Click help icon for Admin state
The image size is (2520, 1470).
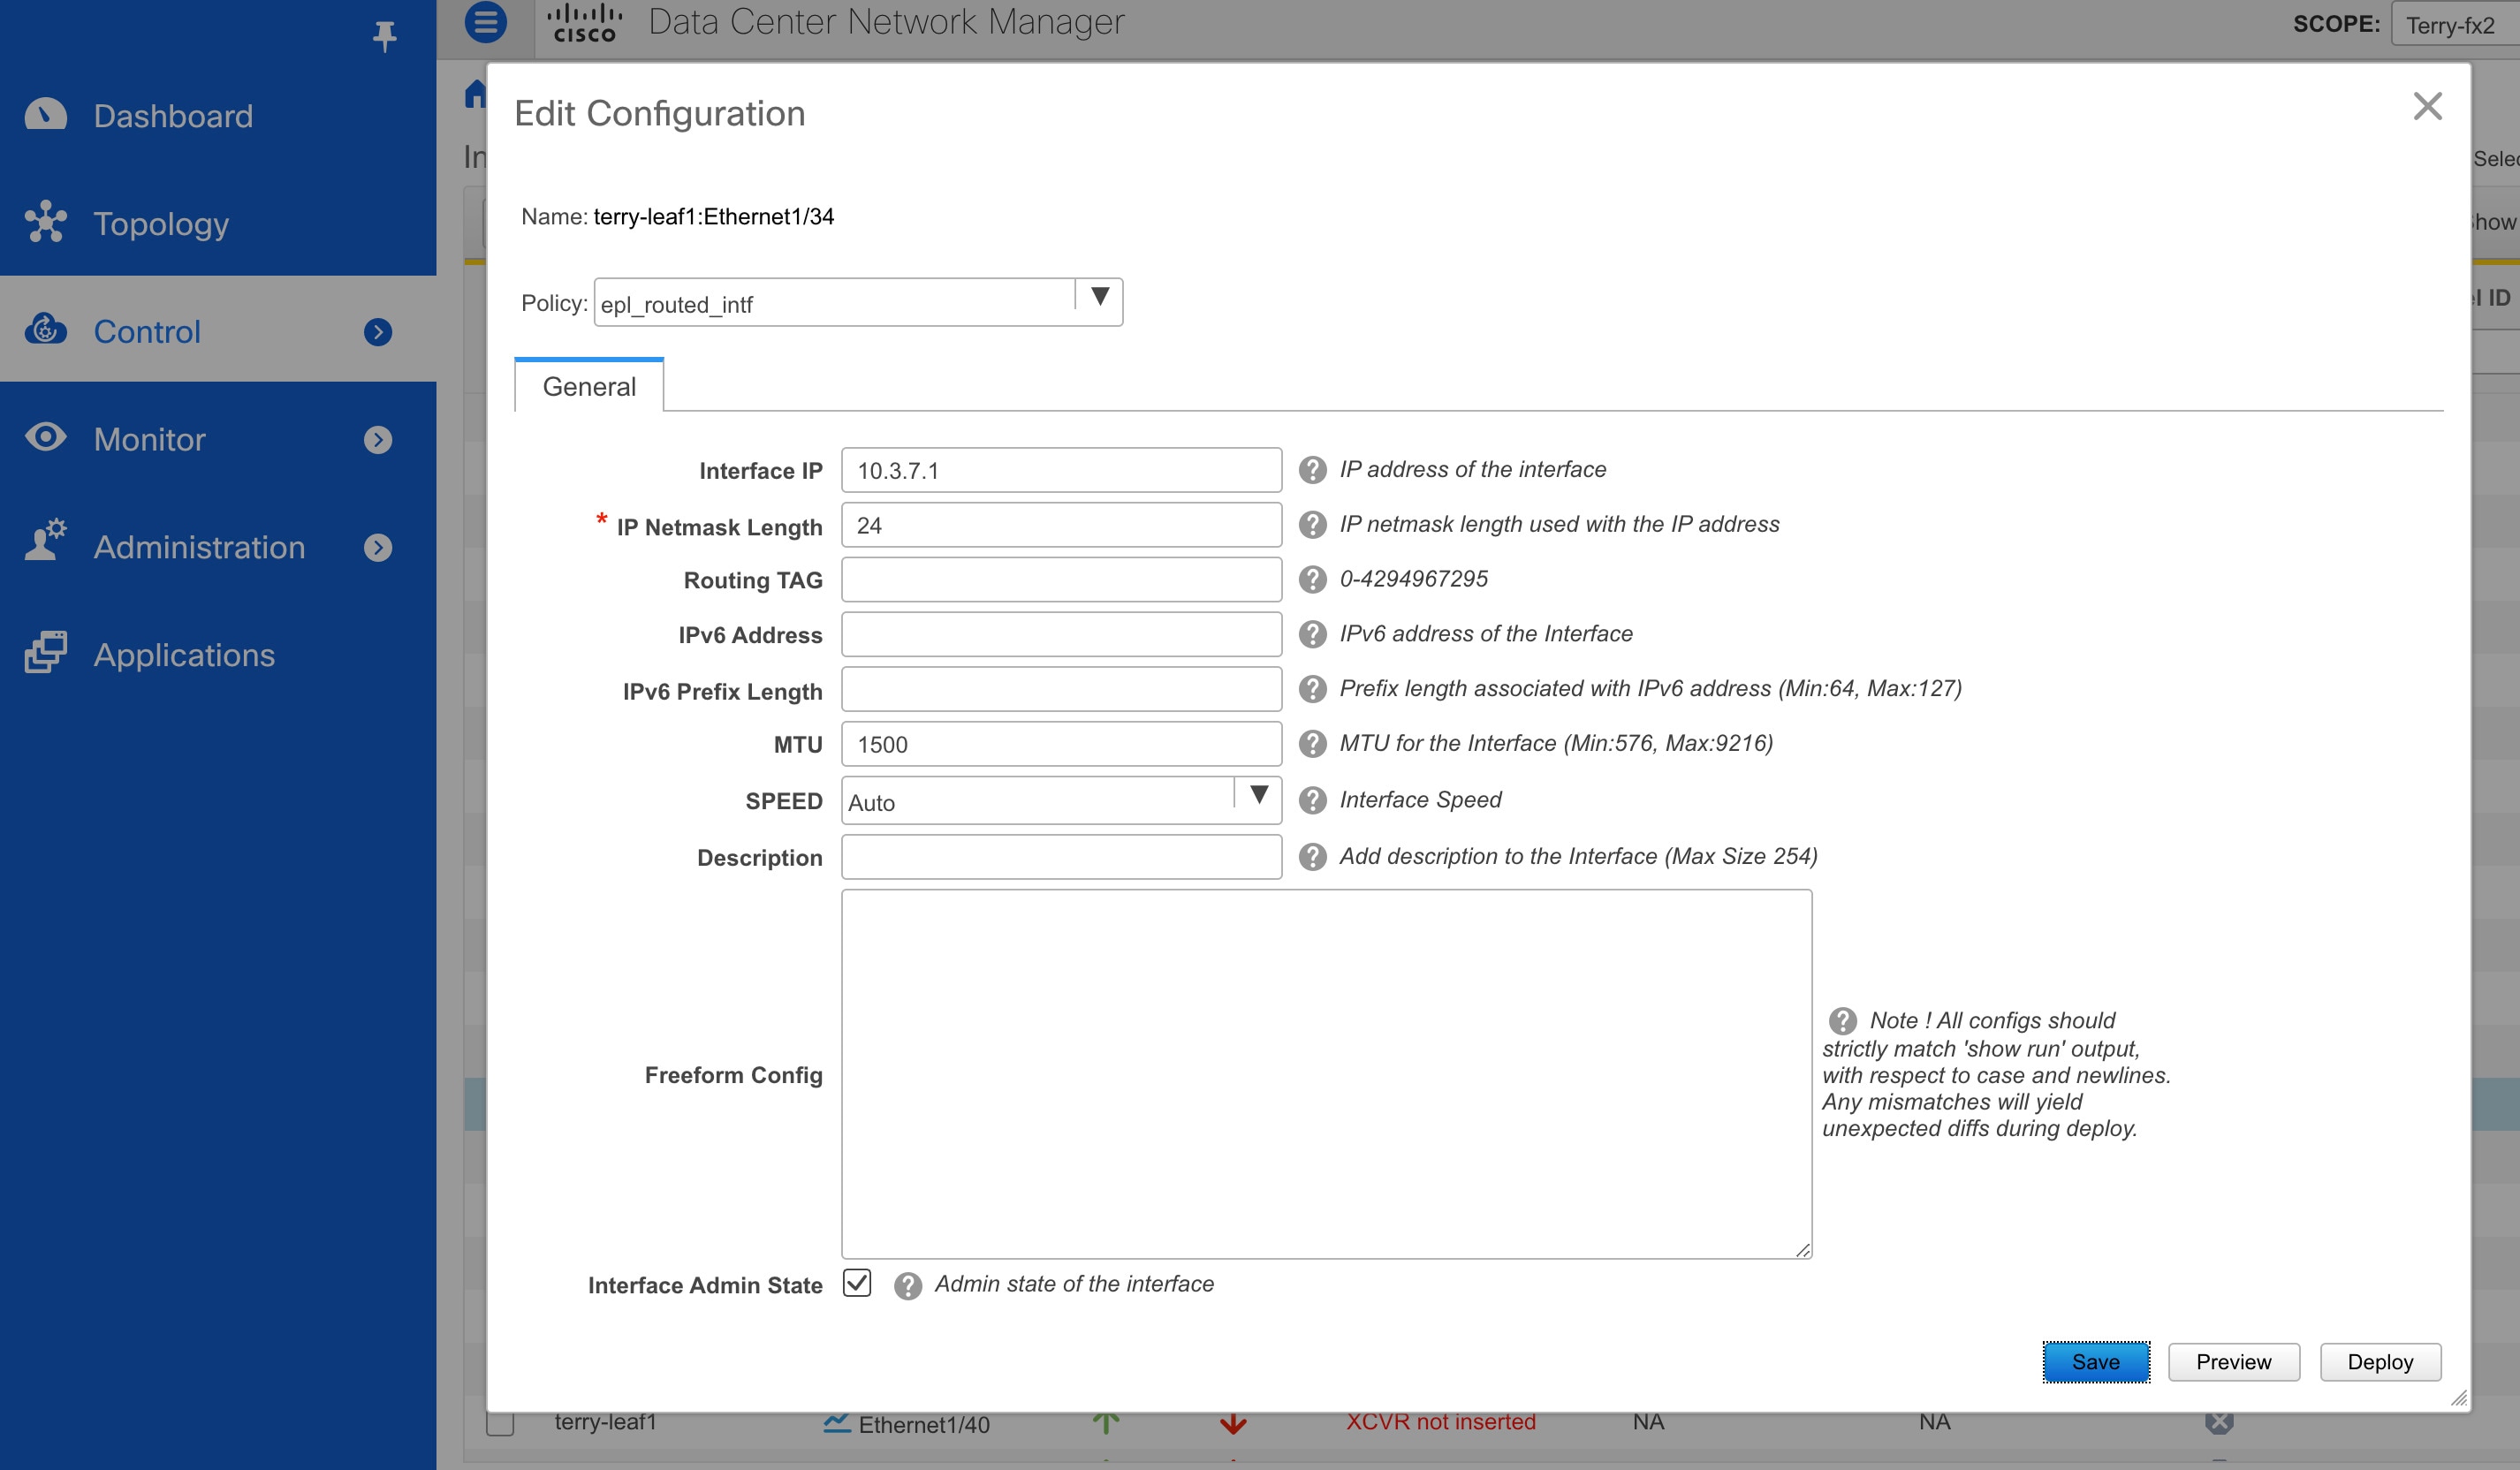pyautogui.click(x=908, y=1286)
